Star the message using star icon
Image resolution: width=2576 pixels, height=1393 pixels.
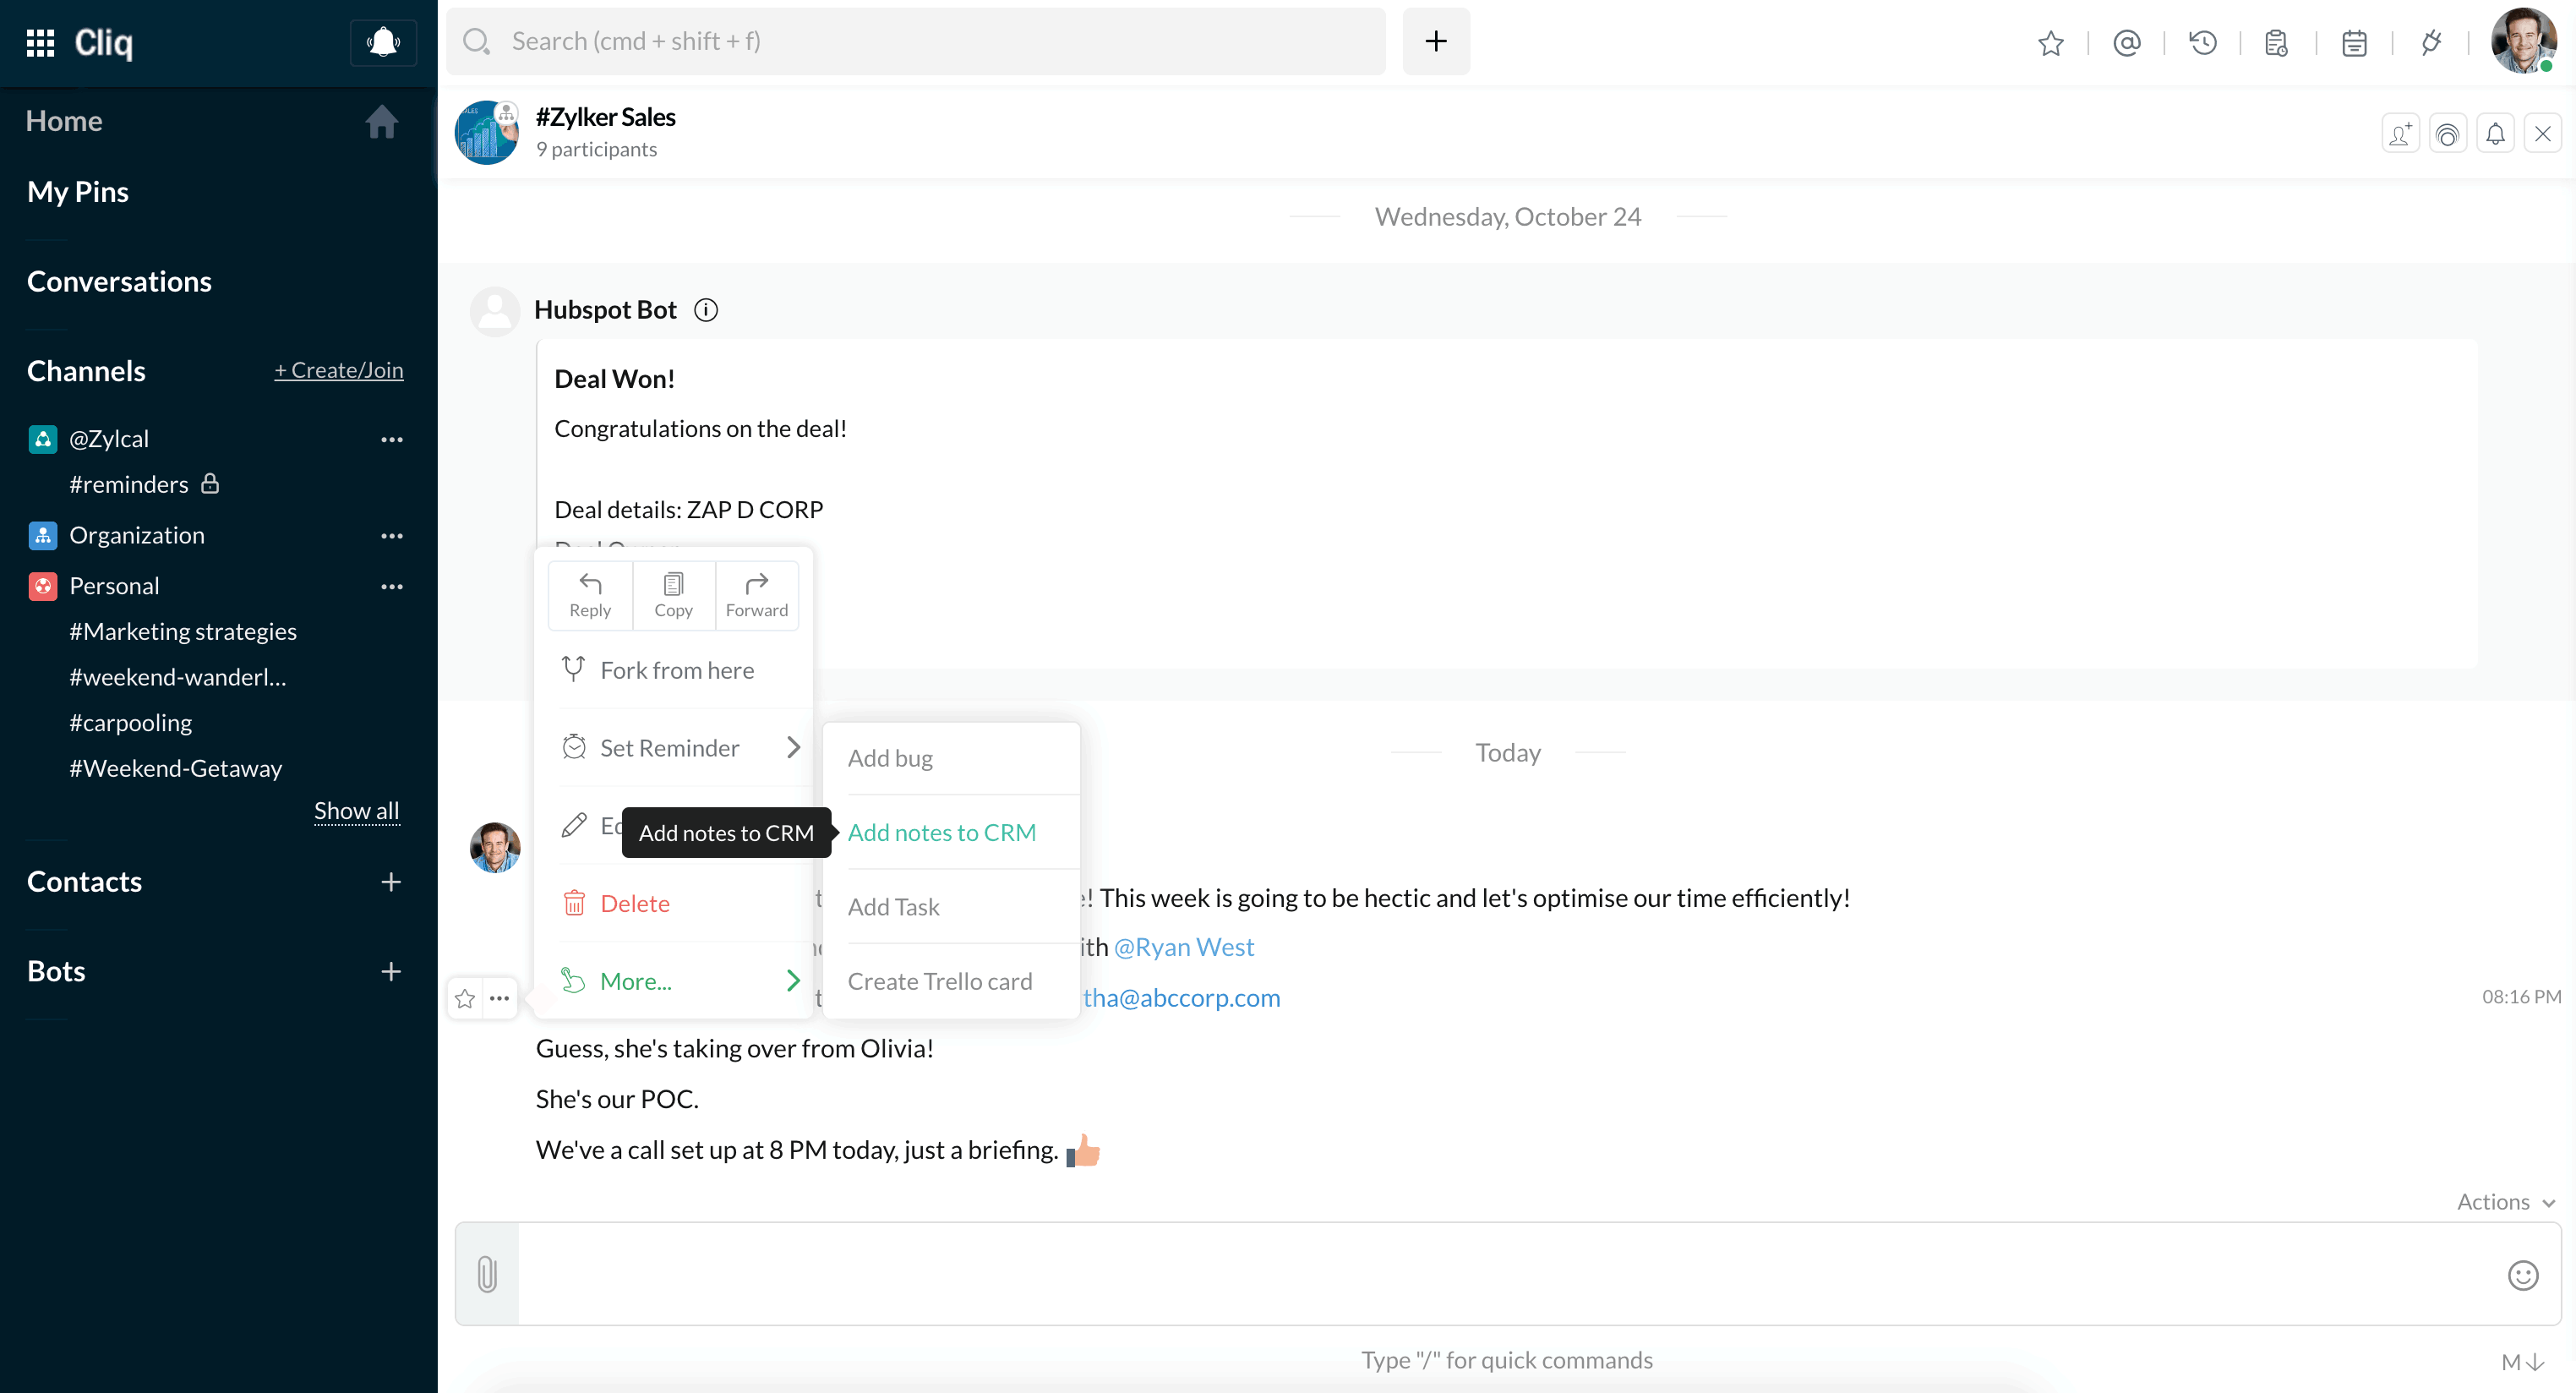tap(465, 998)
